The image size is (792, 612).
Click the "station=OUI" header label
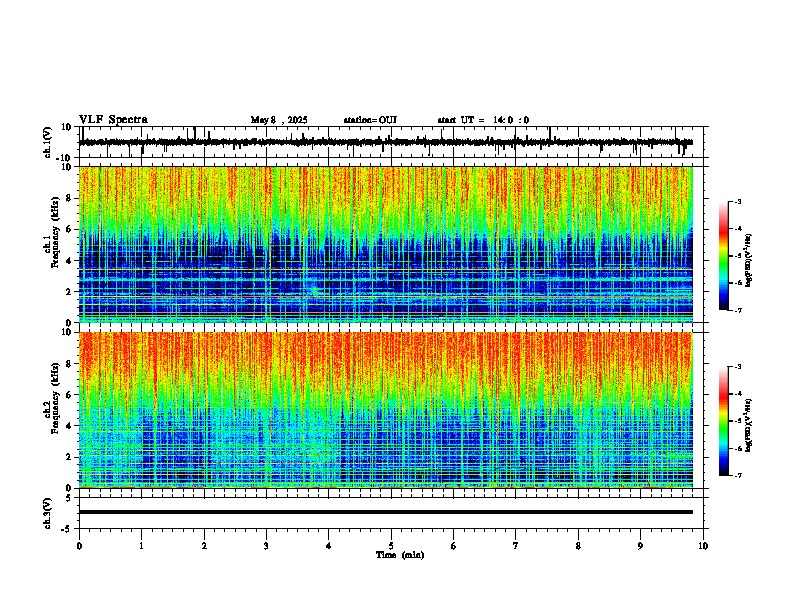[370, 120]
